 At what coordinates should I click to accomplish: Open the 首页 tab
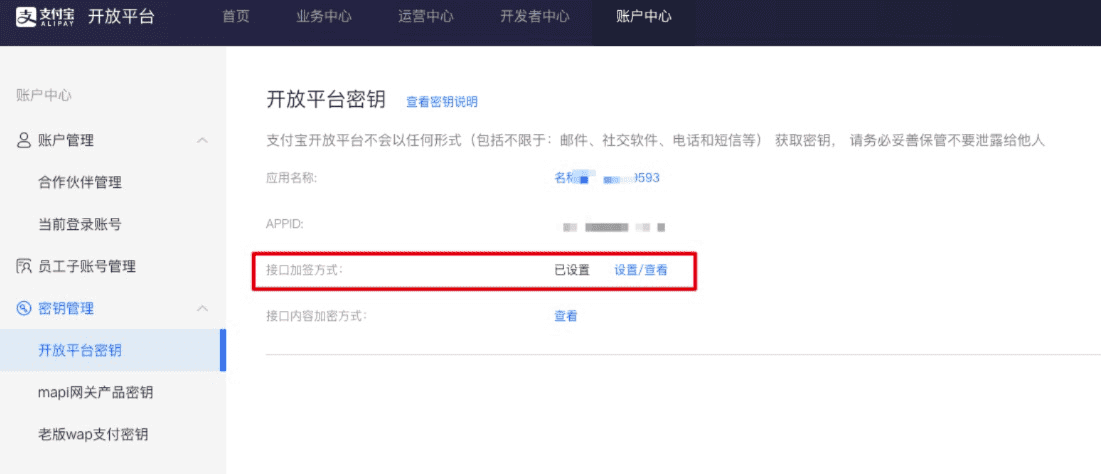tap(236, 16)
